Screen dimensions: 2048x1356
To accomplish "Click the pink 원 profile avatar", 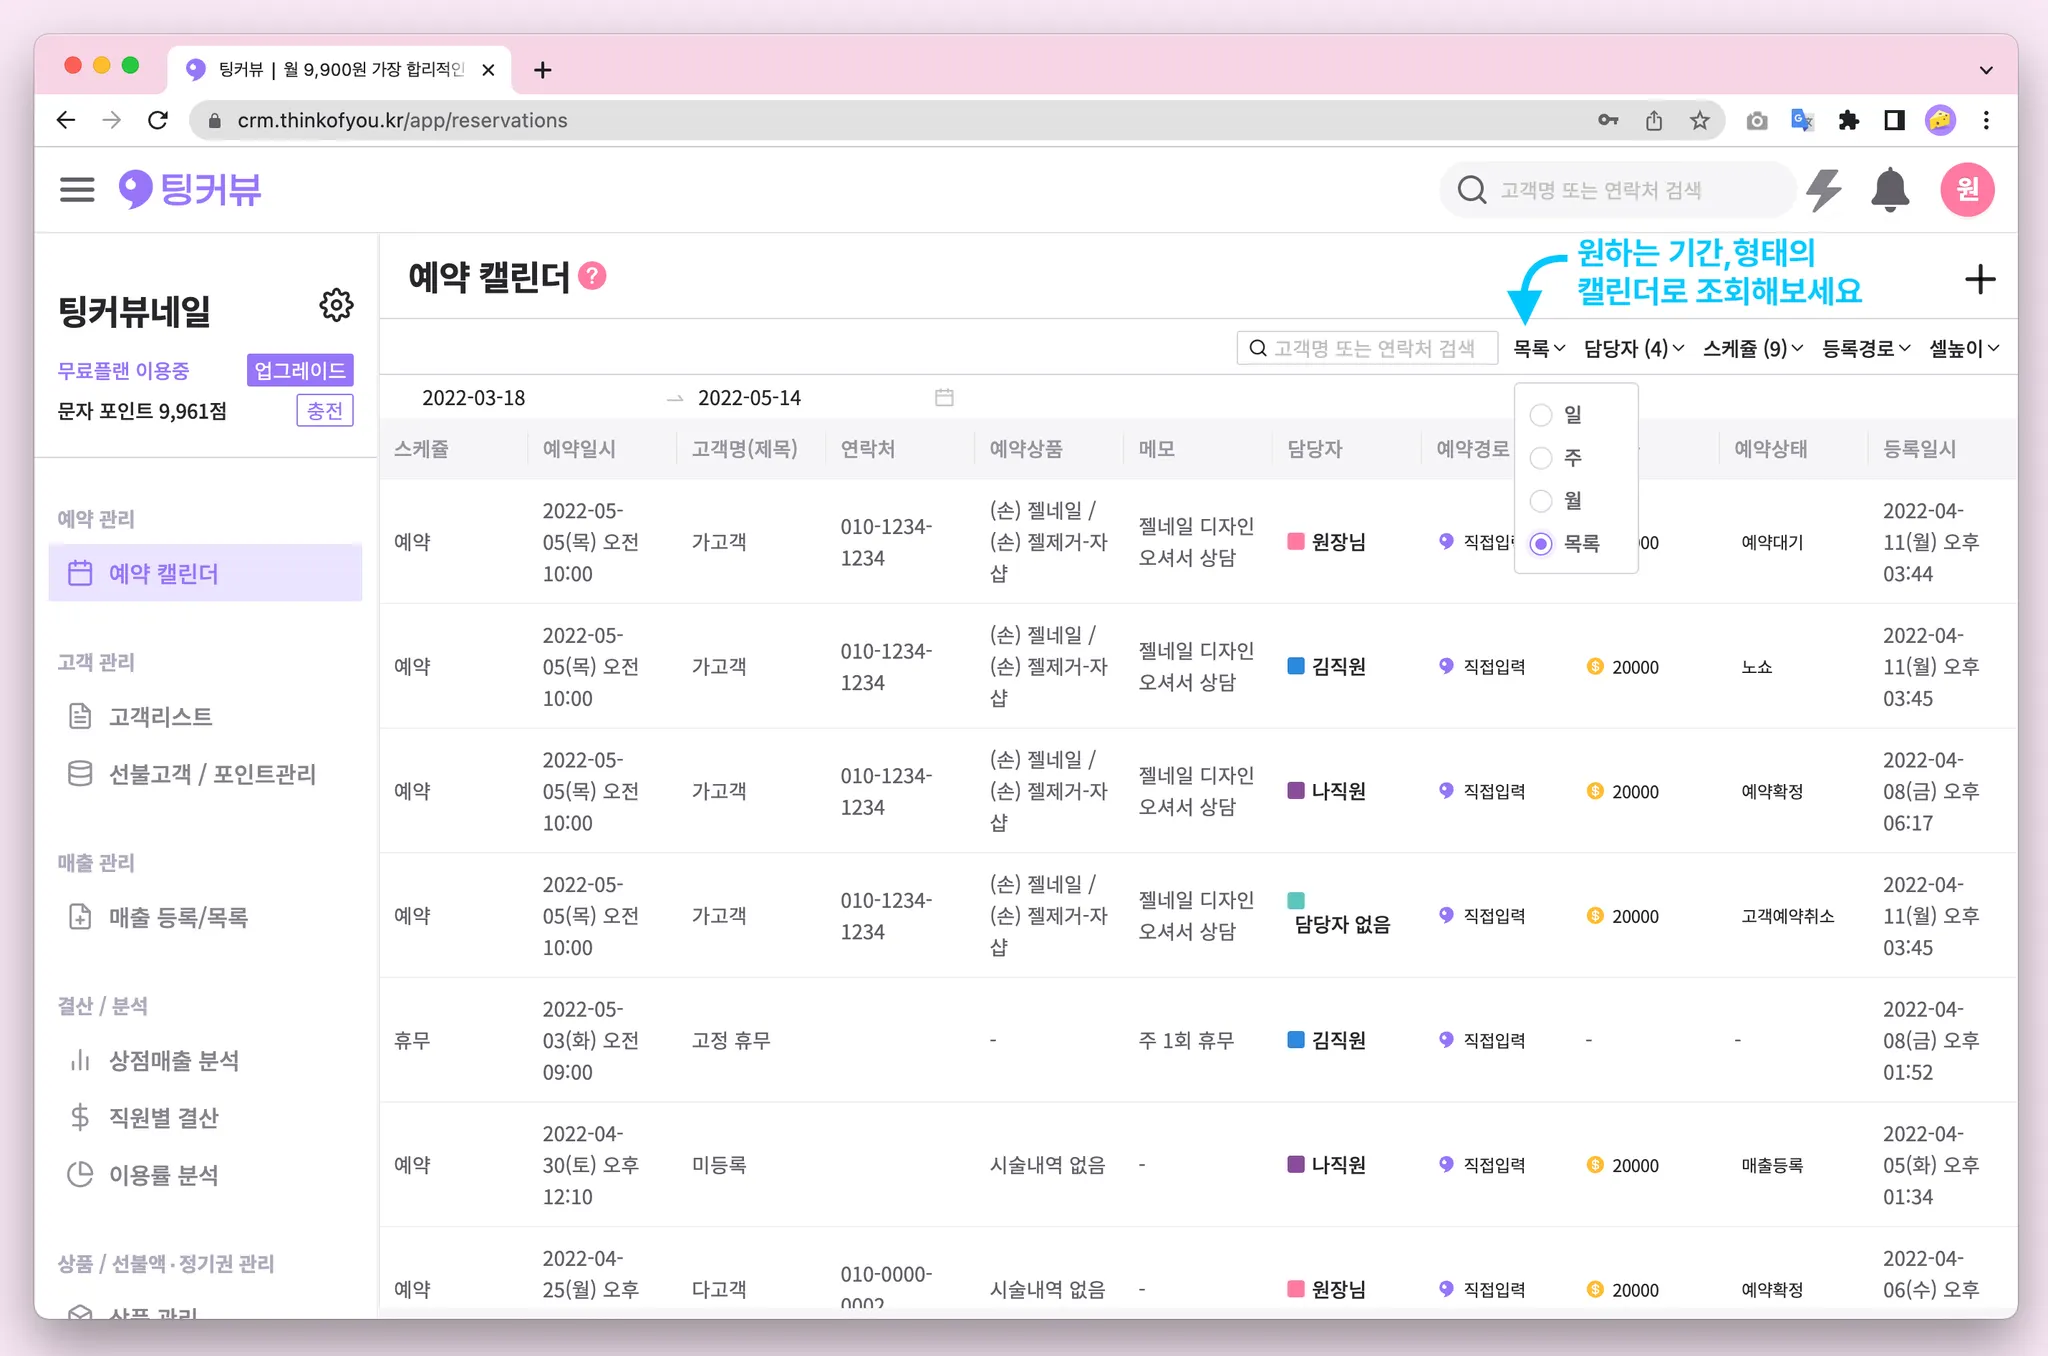I will tap(1967, 189).
